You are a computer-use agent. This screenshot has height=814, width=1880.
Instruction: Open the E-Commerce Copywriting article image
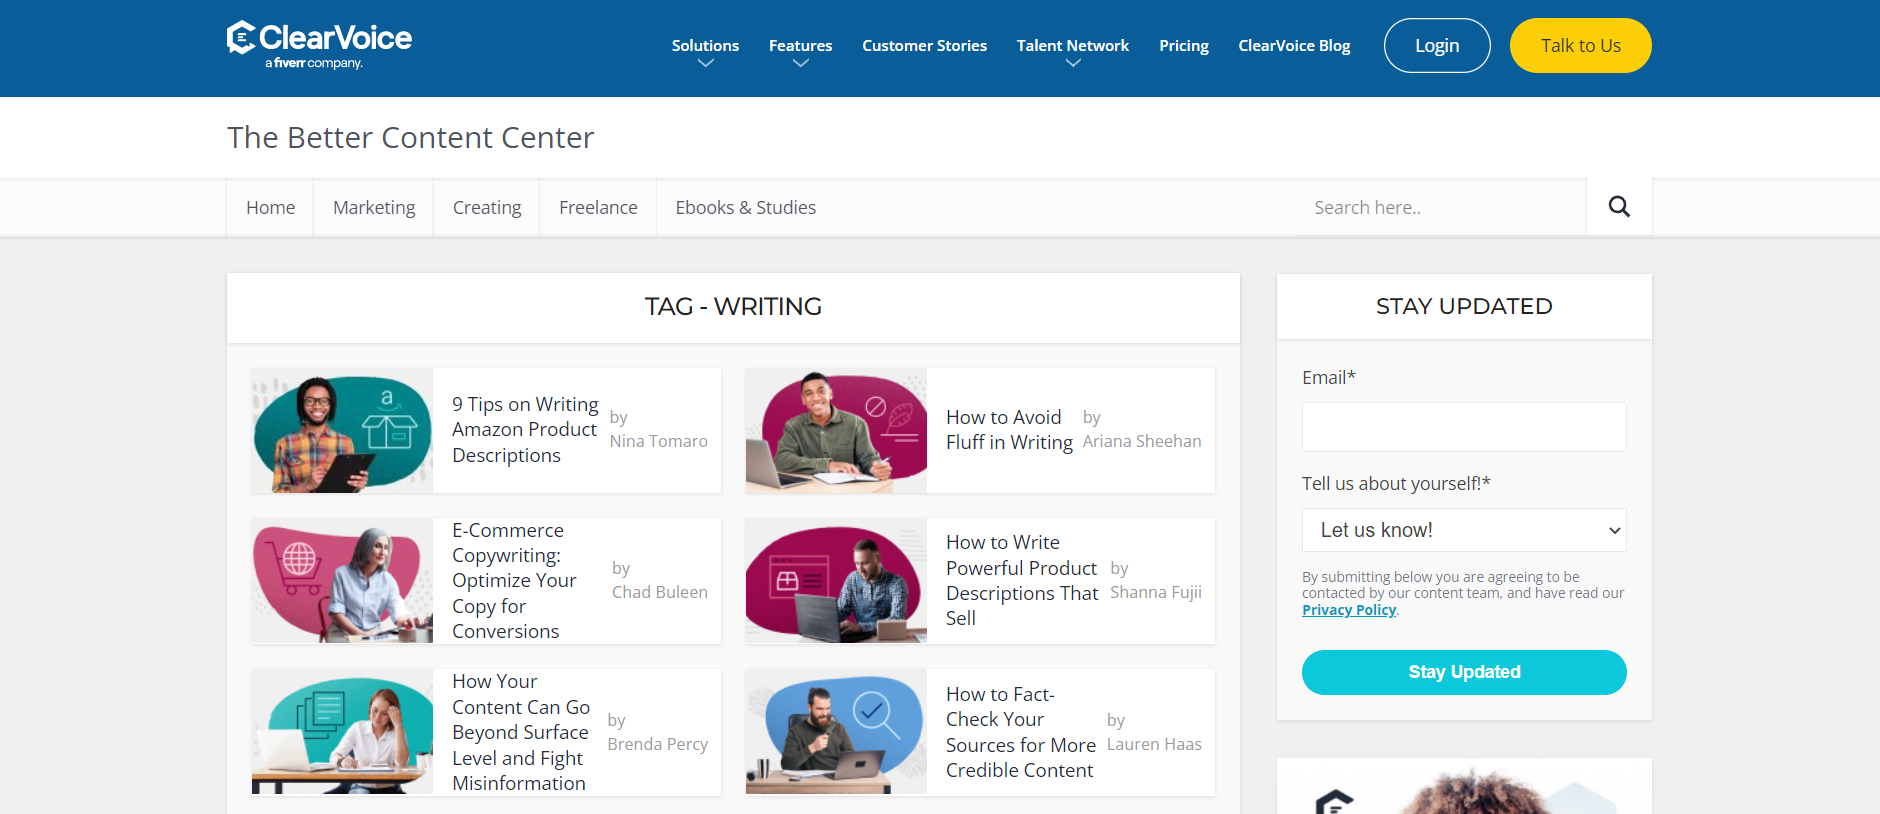click(342, 581)
